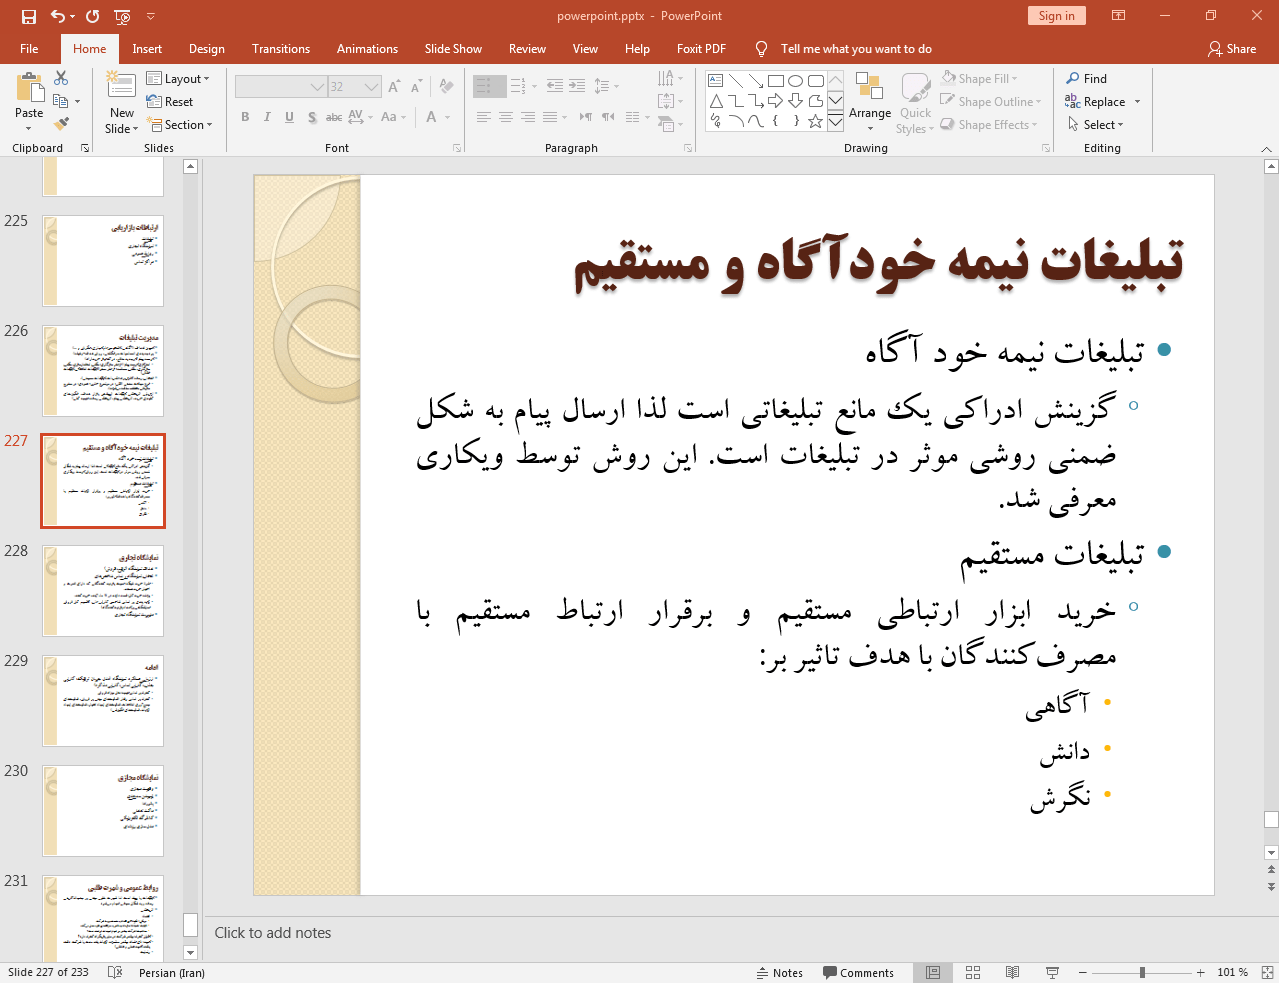Switch to Slide Sorter view icon
The height and width of the screenshot is (983, 1279).
point(973,972)
